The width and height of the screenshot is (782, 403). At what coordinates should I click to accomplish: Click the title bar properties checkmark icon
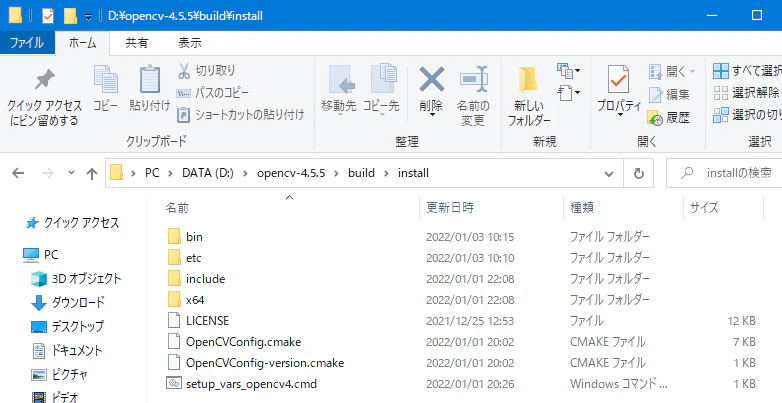pos(48,16)
